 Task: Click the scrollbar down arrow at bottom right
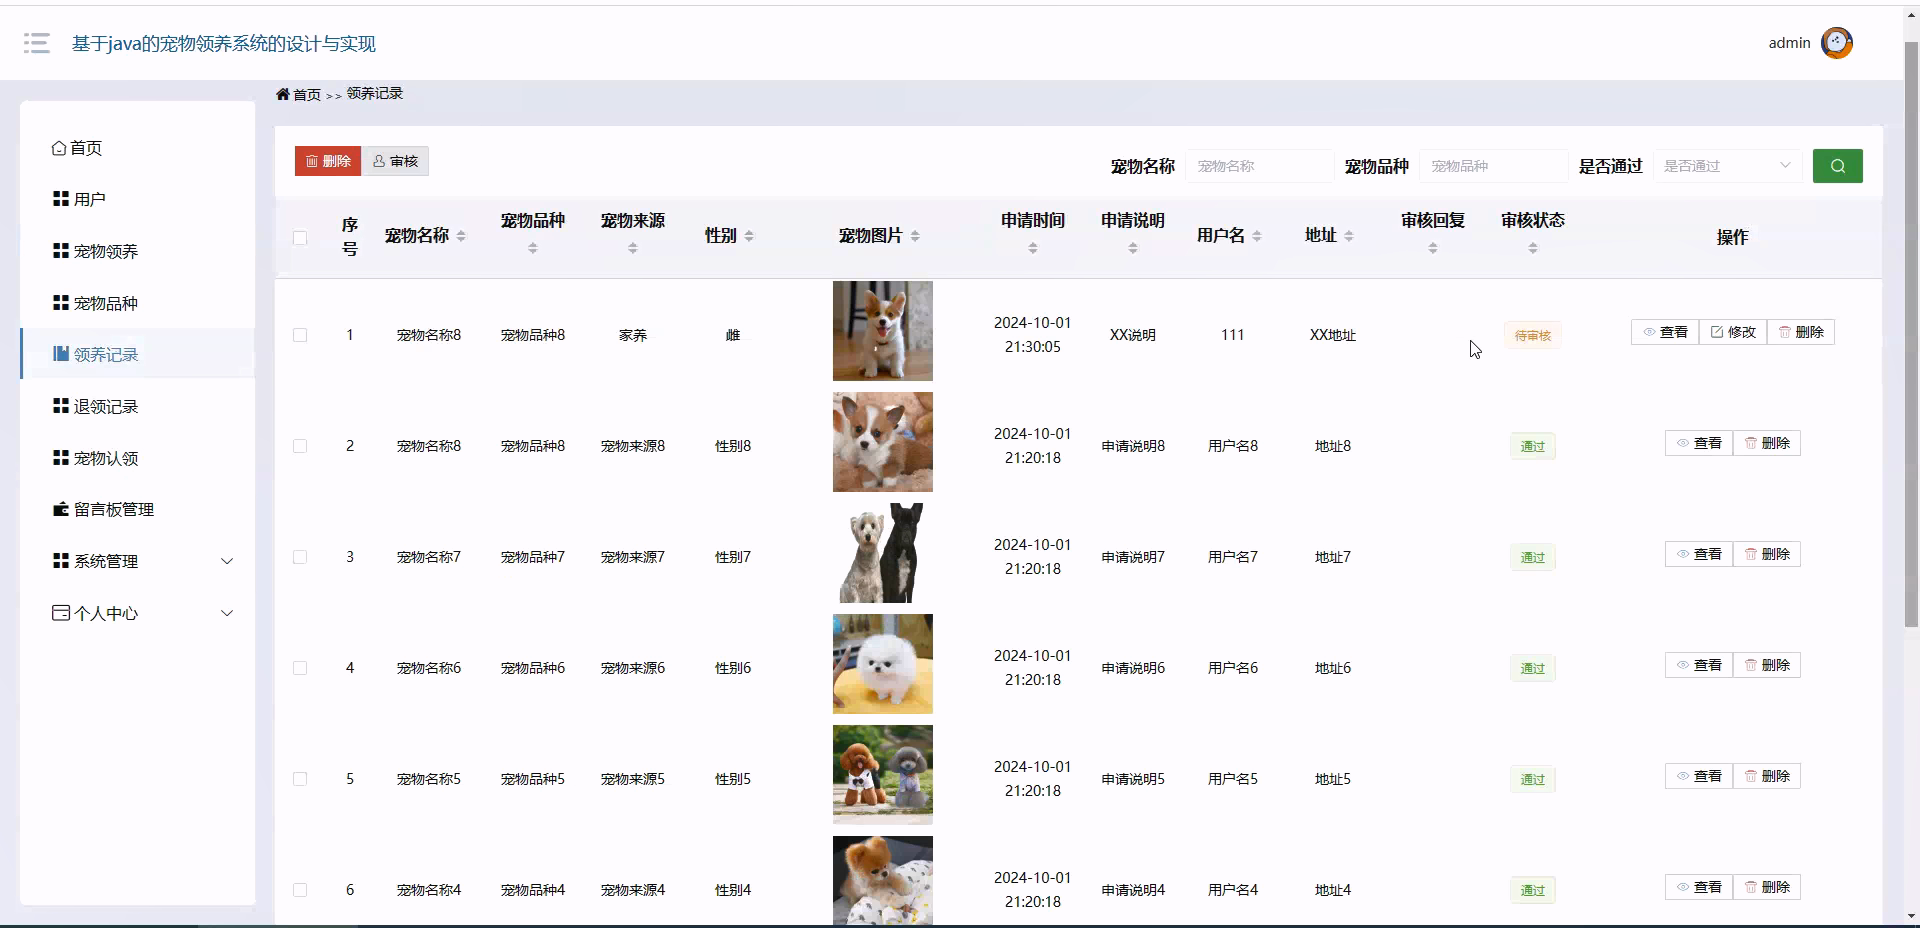point(1911,915)
